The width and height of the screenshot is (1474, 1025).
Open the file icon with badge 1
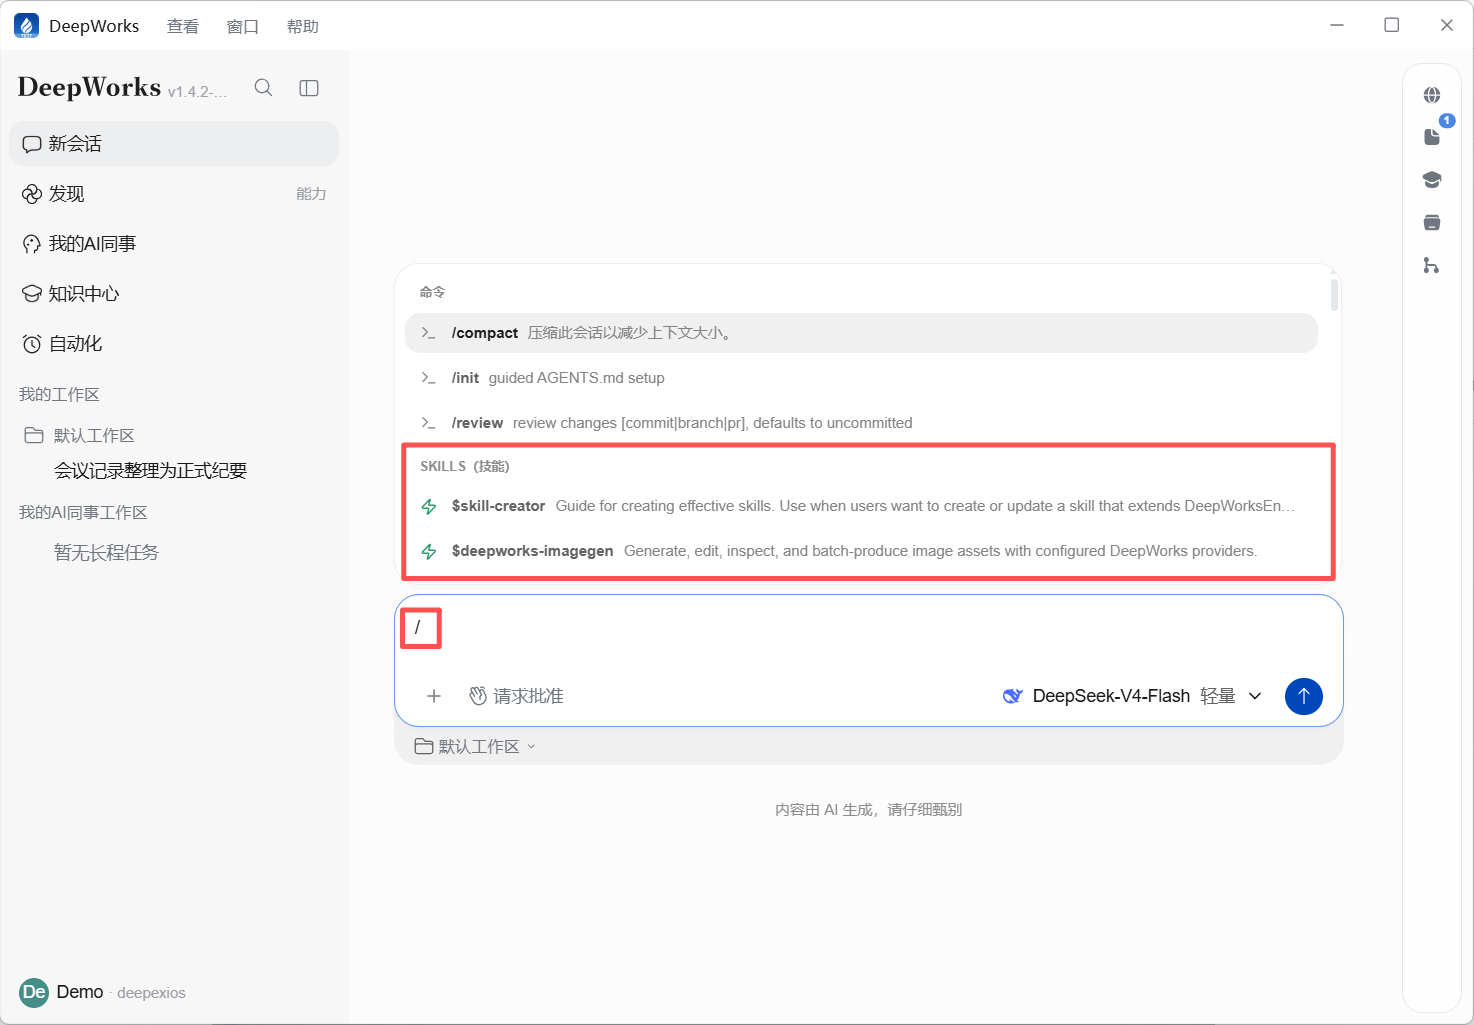pyautogui.click(x=1434, y=135)
